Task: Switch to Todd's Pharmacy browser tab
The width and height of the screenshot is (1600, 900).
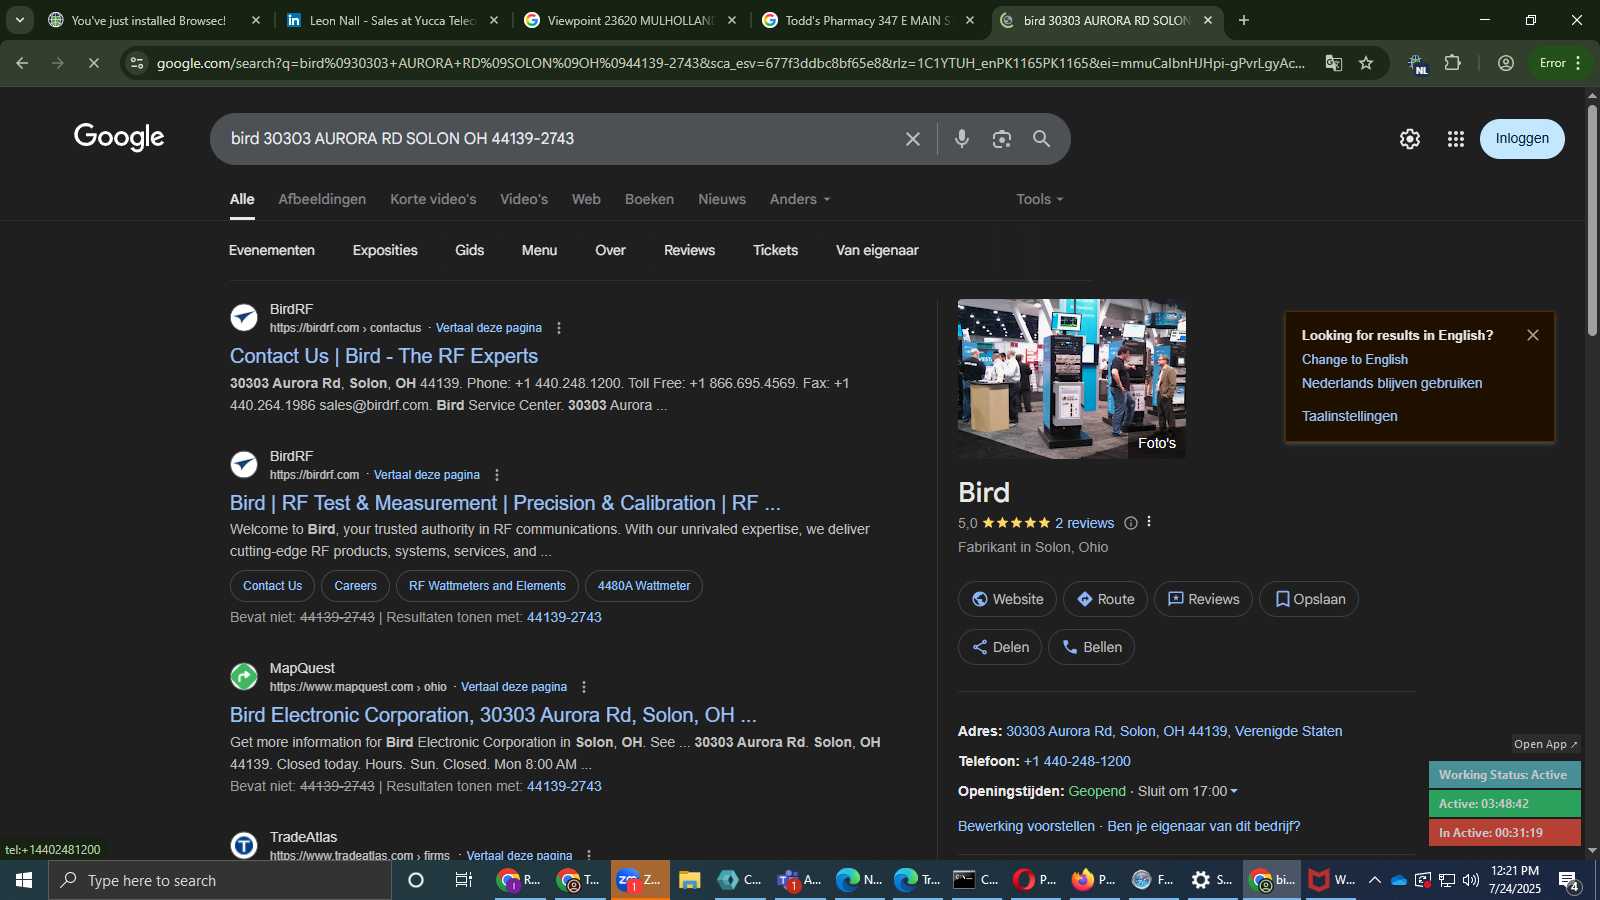Action: 868,20
